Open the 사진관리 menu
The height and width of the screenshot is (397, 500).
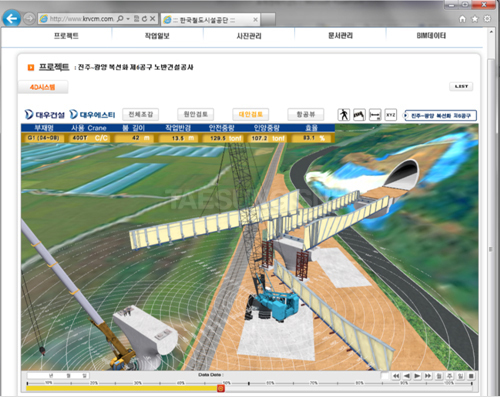249,36
